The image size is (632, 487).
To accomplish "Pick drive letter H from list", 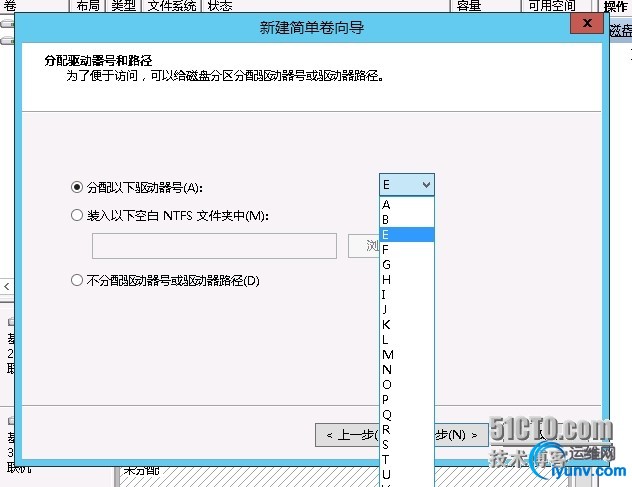I will point(407,279).
